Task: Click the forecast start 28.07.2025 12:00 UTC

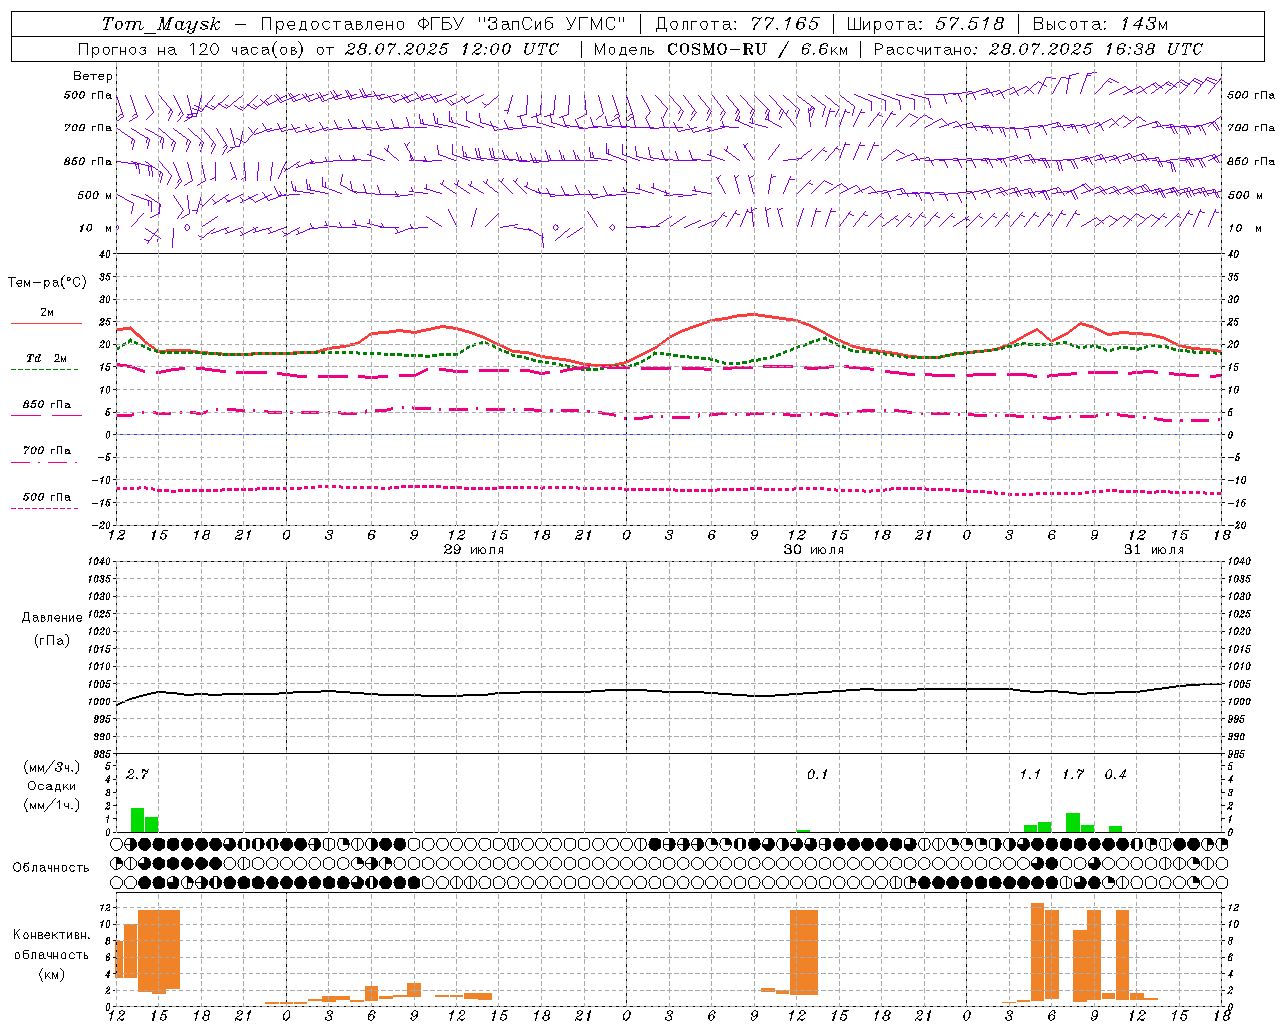Action: 452,49
